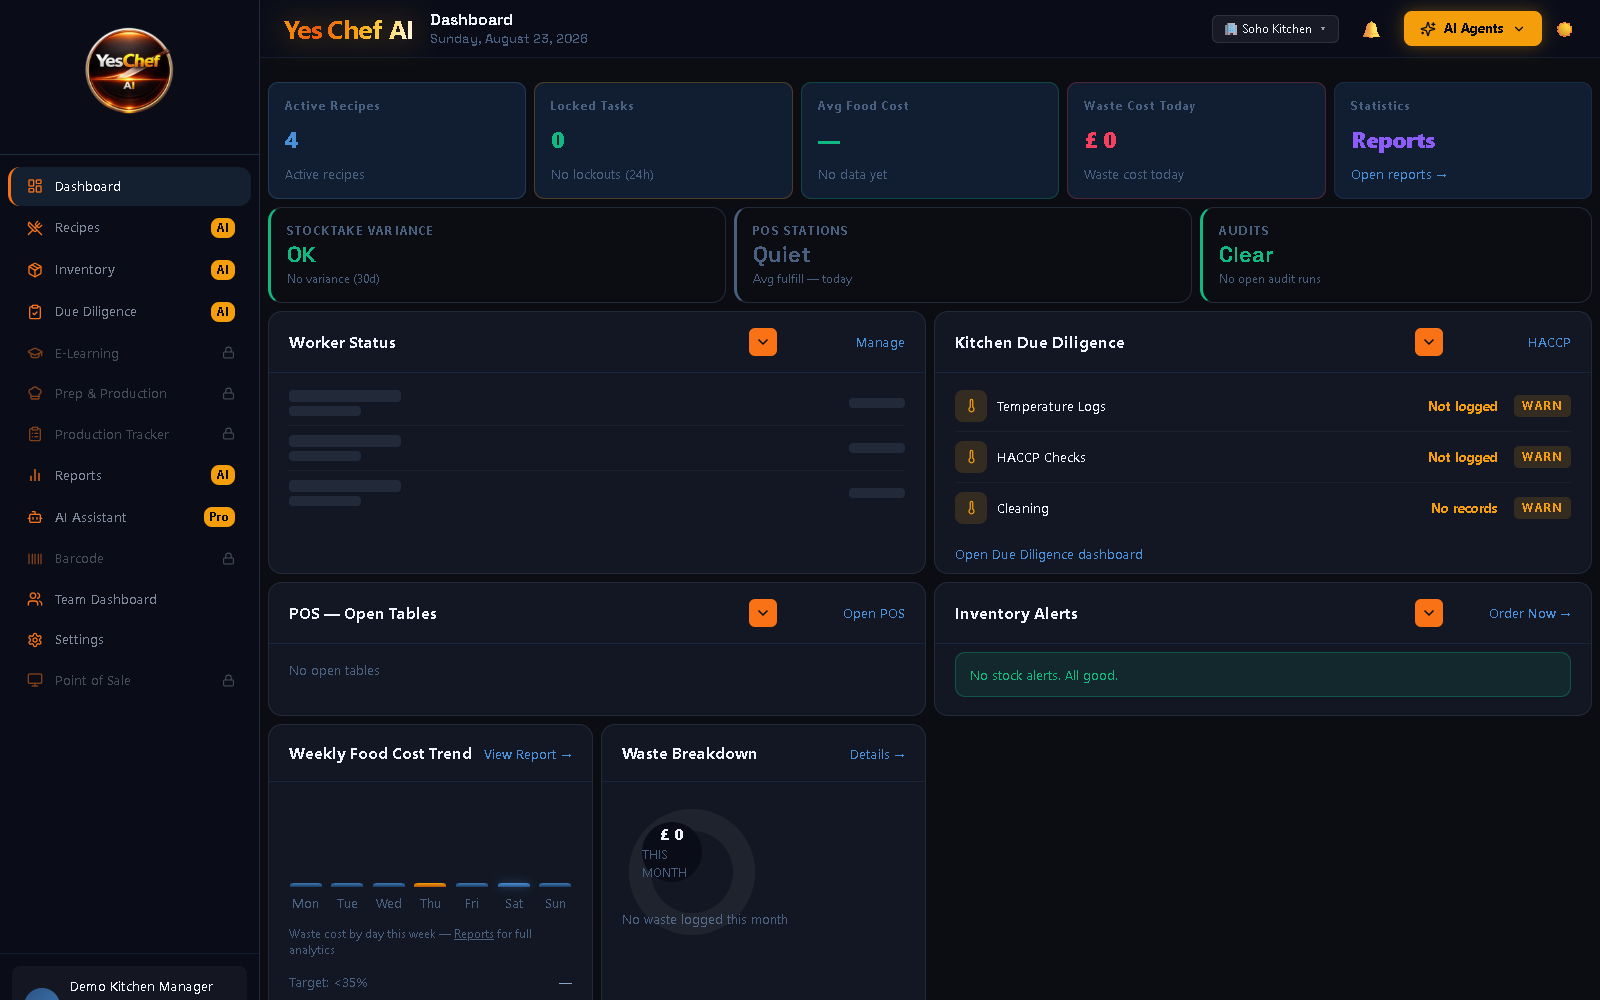This screenshot has width=1600, height=1000.
Task: Click the Recipes utensils icon
Action: 35,228
